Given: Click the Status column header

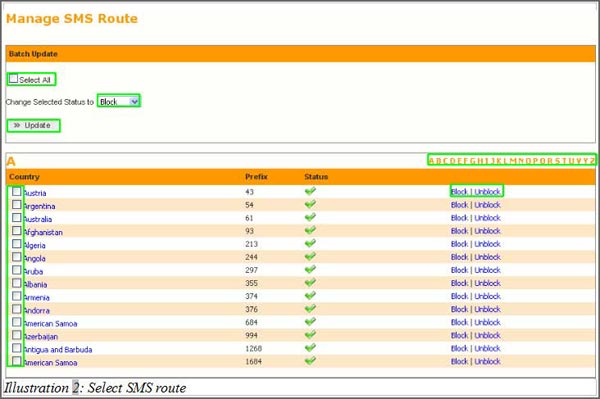Looking at the screenshot, I should (316, 177).
